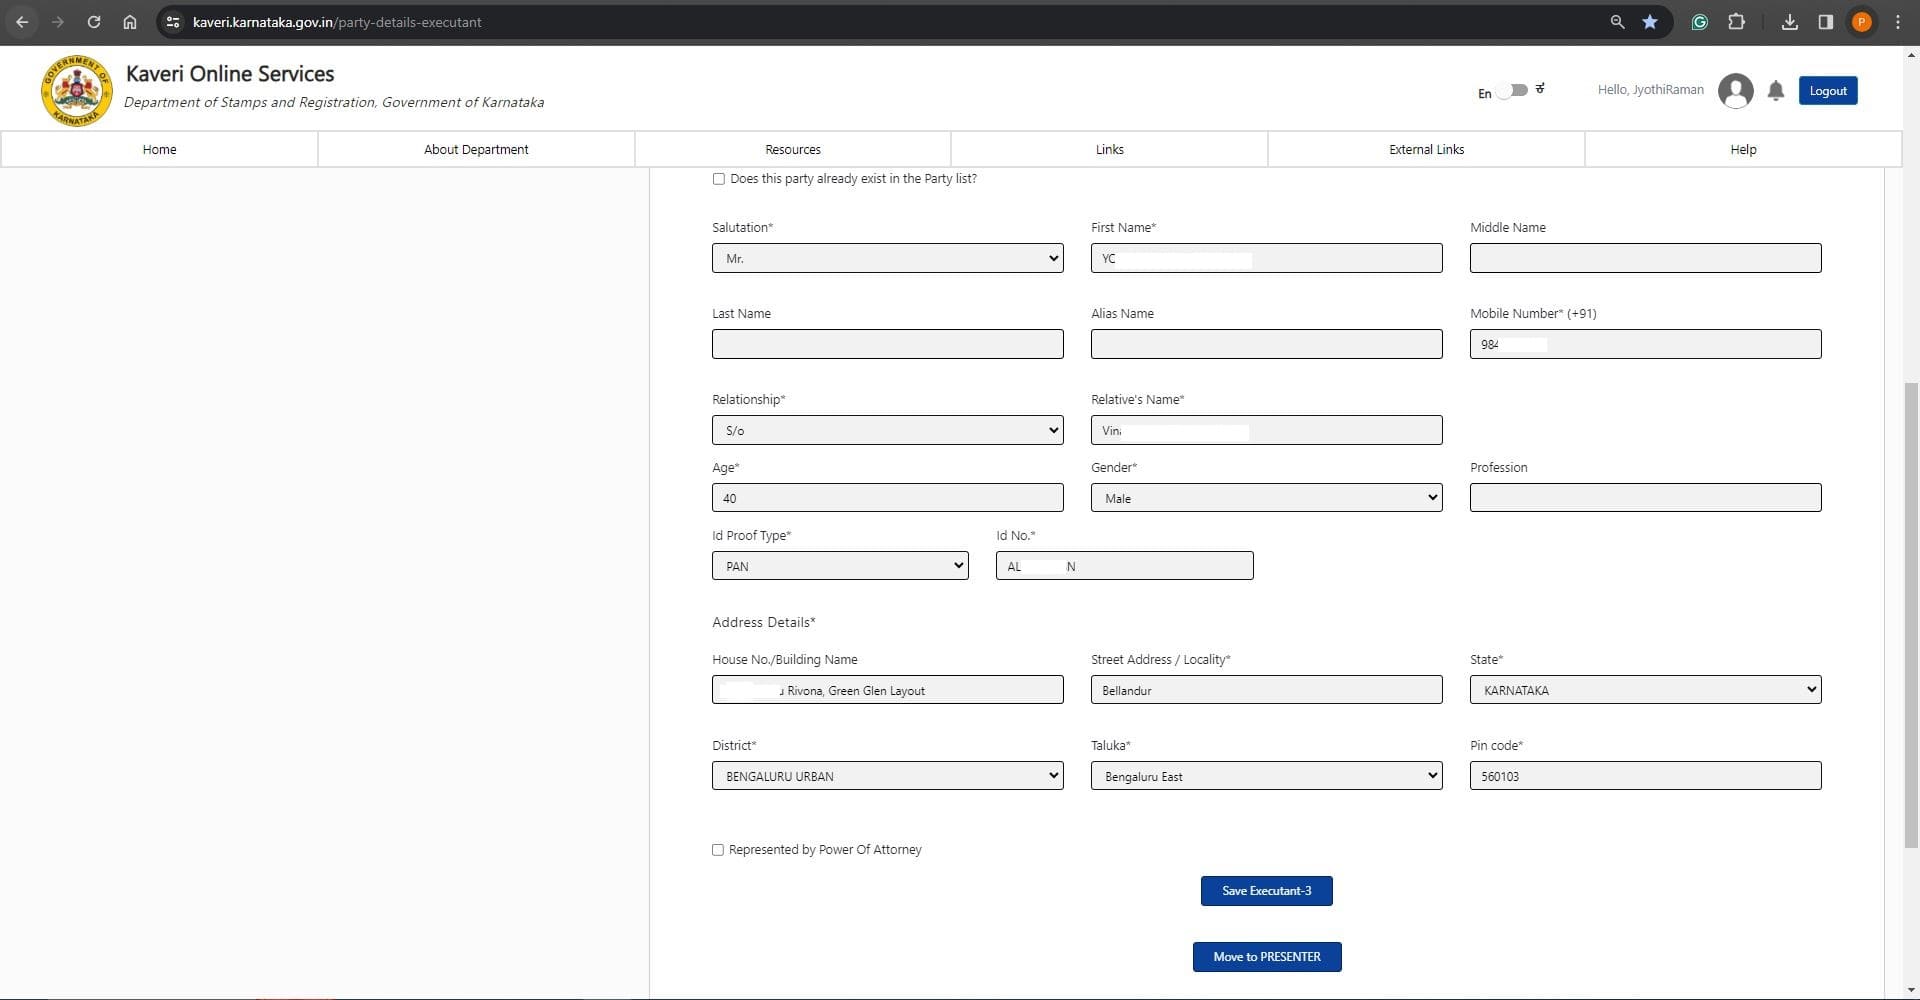Image resolution: width=1920 pixels, height=1000 pixels.
Task: Focus the Pin code input field
Action: point(1645,776)
